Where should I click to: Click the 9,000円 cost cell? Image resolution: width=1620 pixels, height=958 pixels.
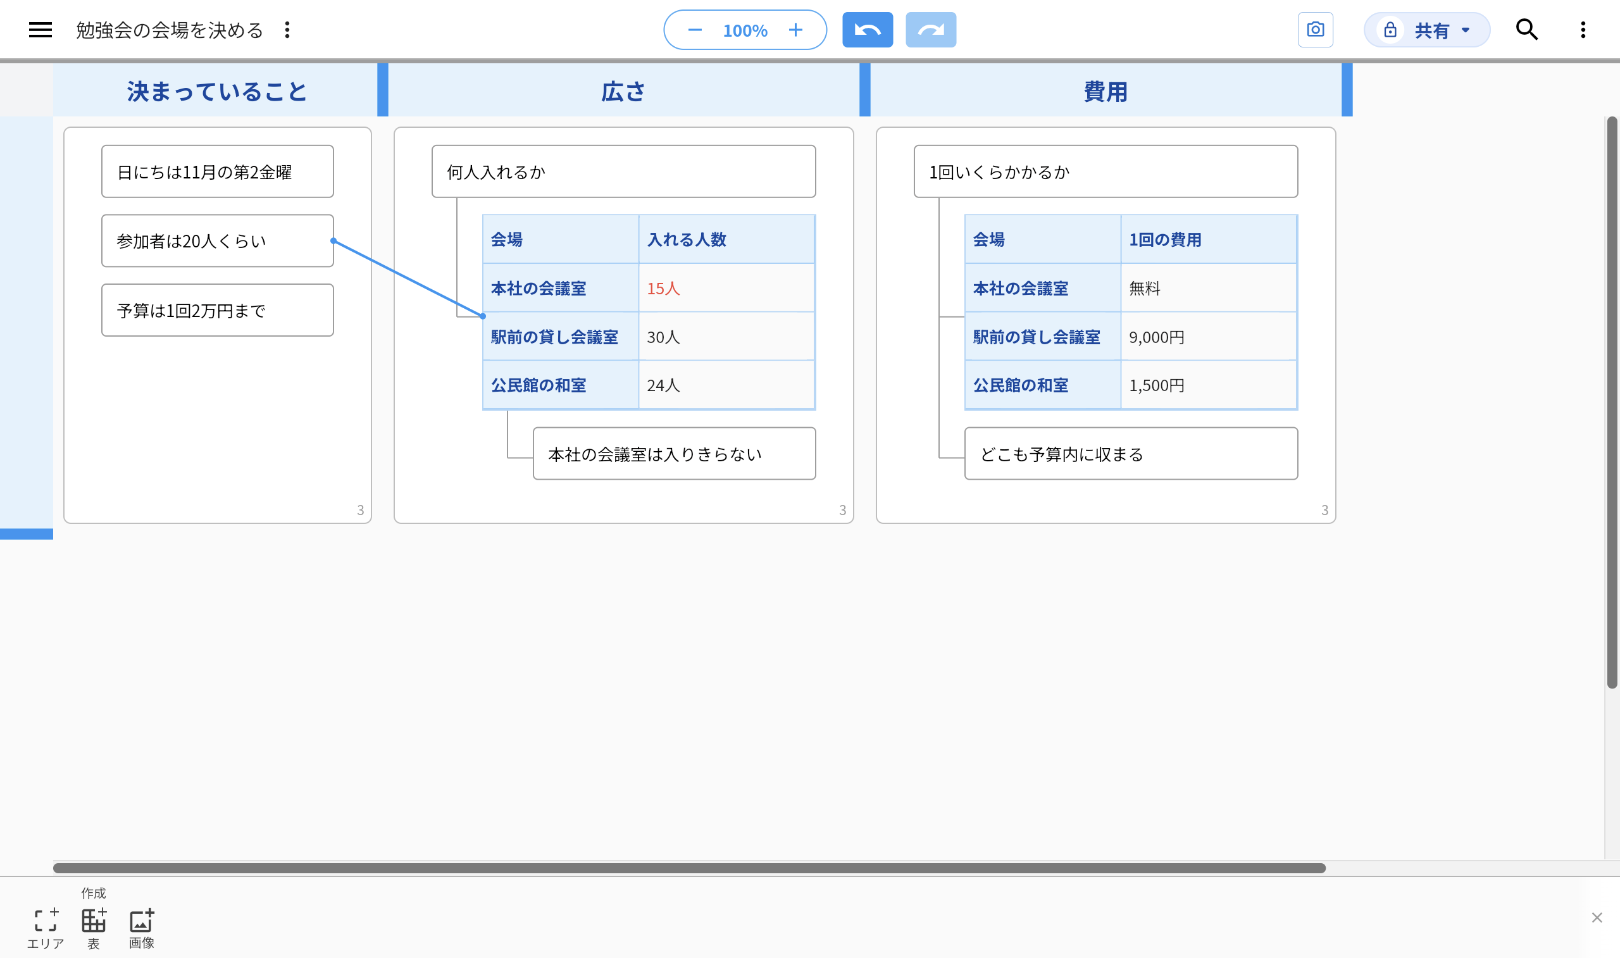pos(1208,337)
